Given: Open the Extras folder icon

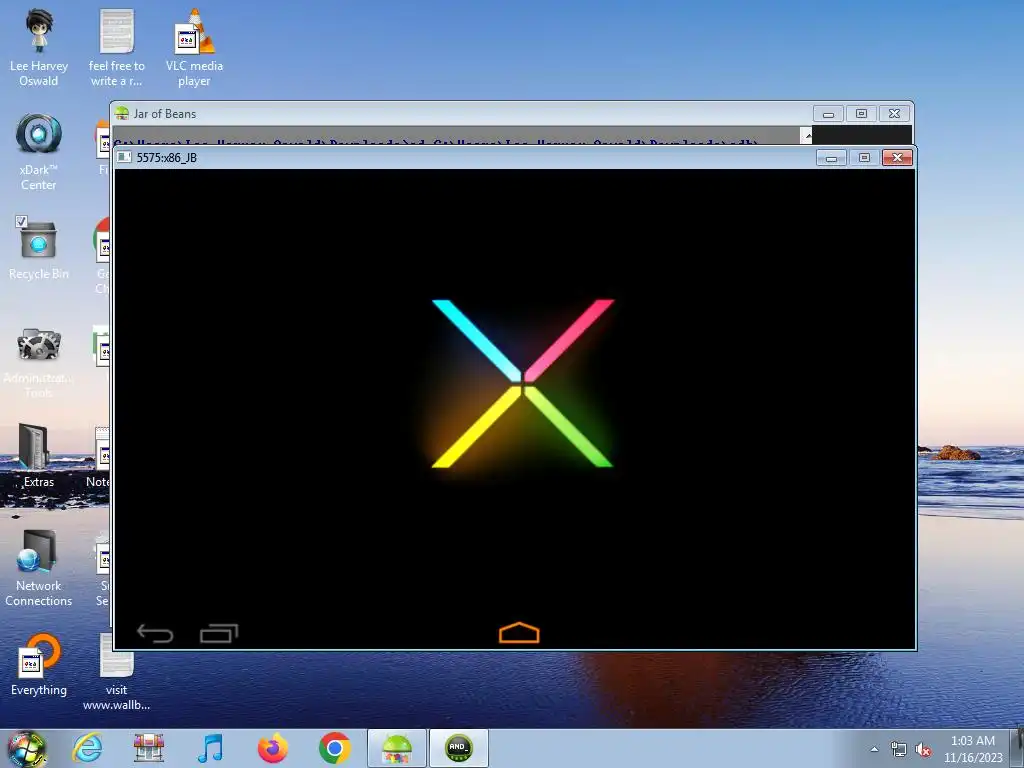Looking at the screenshot, I should click(39, 456).
